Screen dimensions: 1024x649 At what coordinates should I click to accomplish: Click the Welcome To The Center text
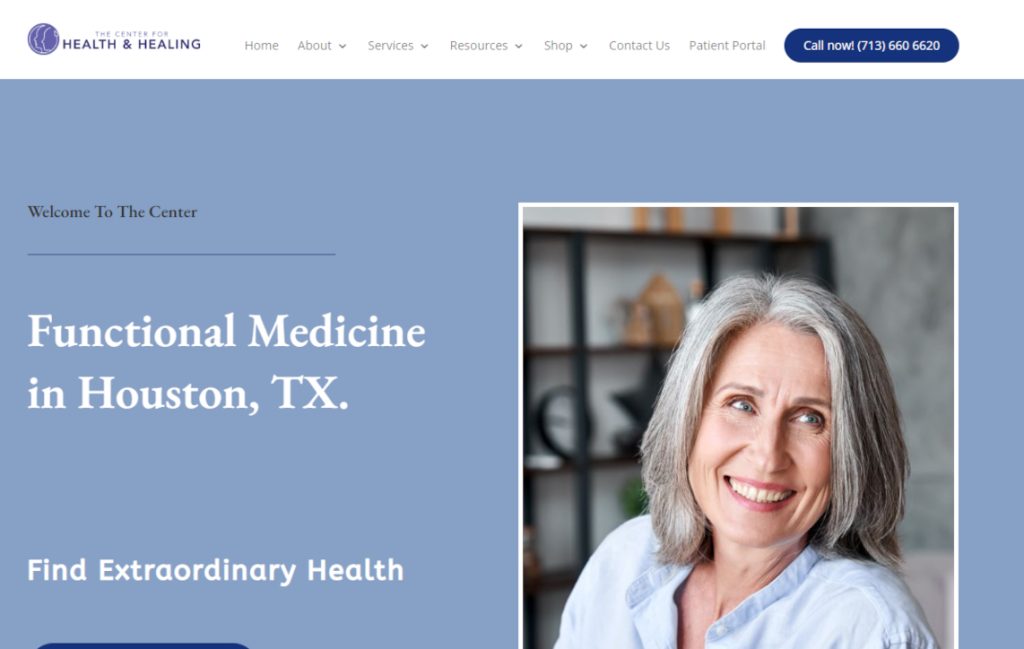[112, 212]
